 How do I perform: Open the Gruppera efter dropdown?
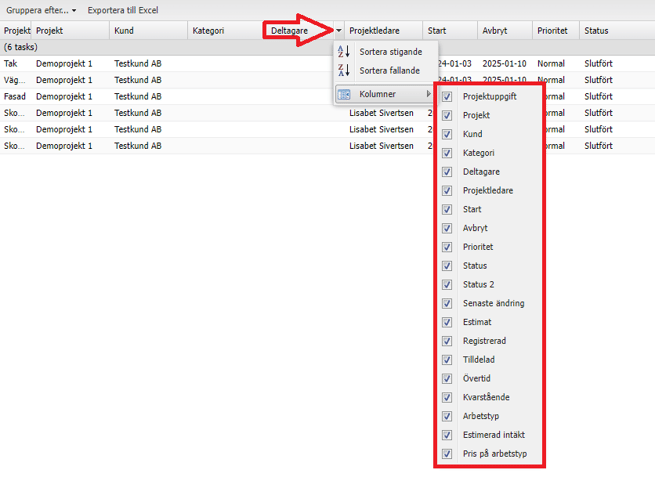[41, 10]
